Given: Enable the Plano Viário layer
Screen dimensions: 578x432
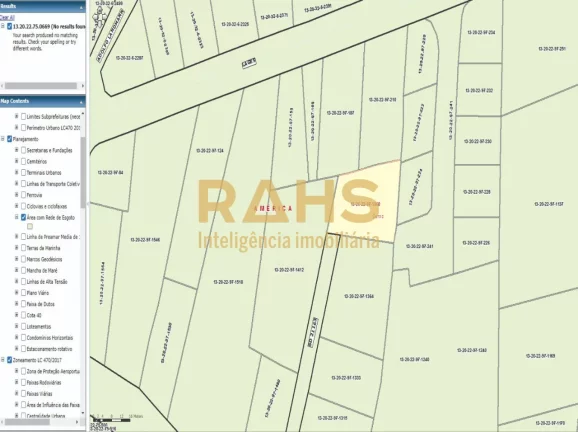Looking at the screenshot, I should [x=24, y=293].
